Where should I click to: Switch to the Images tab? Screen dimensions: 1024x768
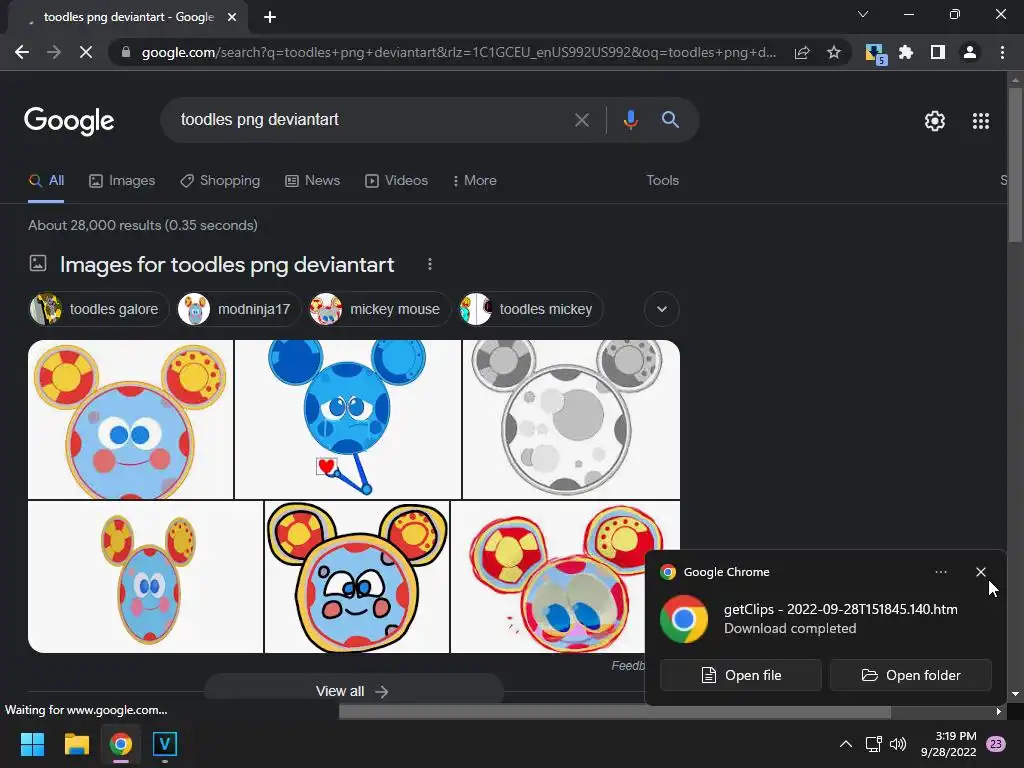[122, 181]
